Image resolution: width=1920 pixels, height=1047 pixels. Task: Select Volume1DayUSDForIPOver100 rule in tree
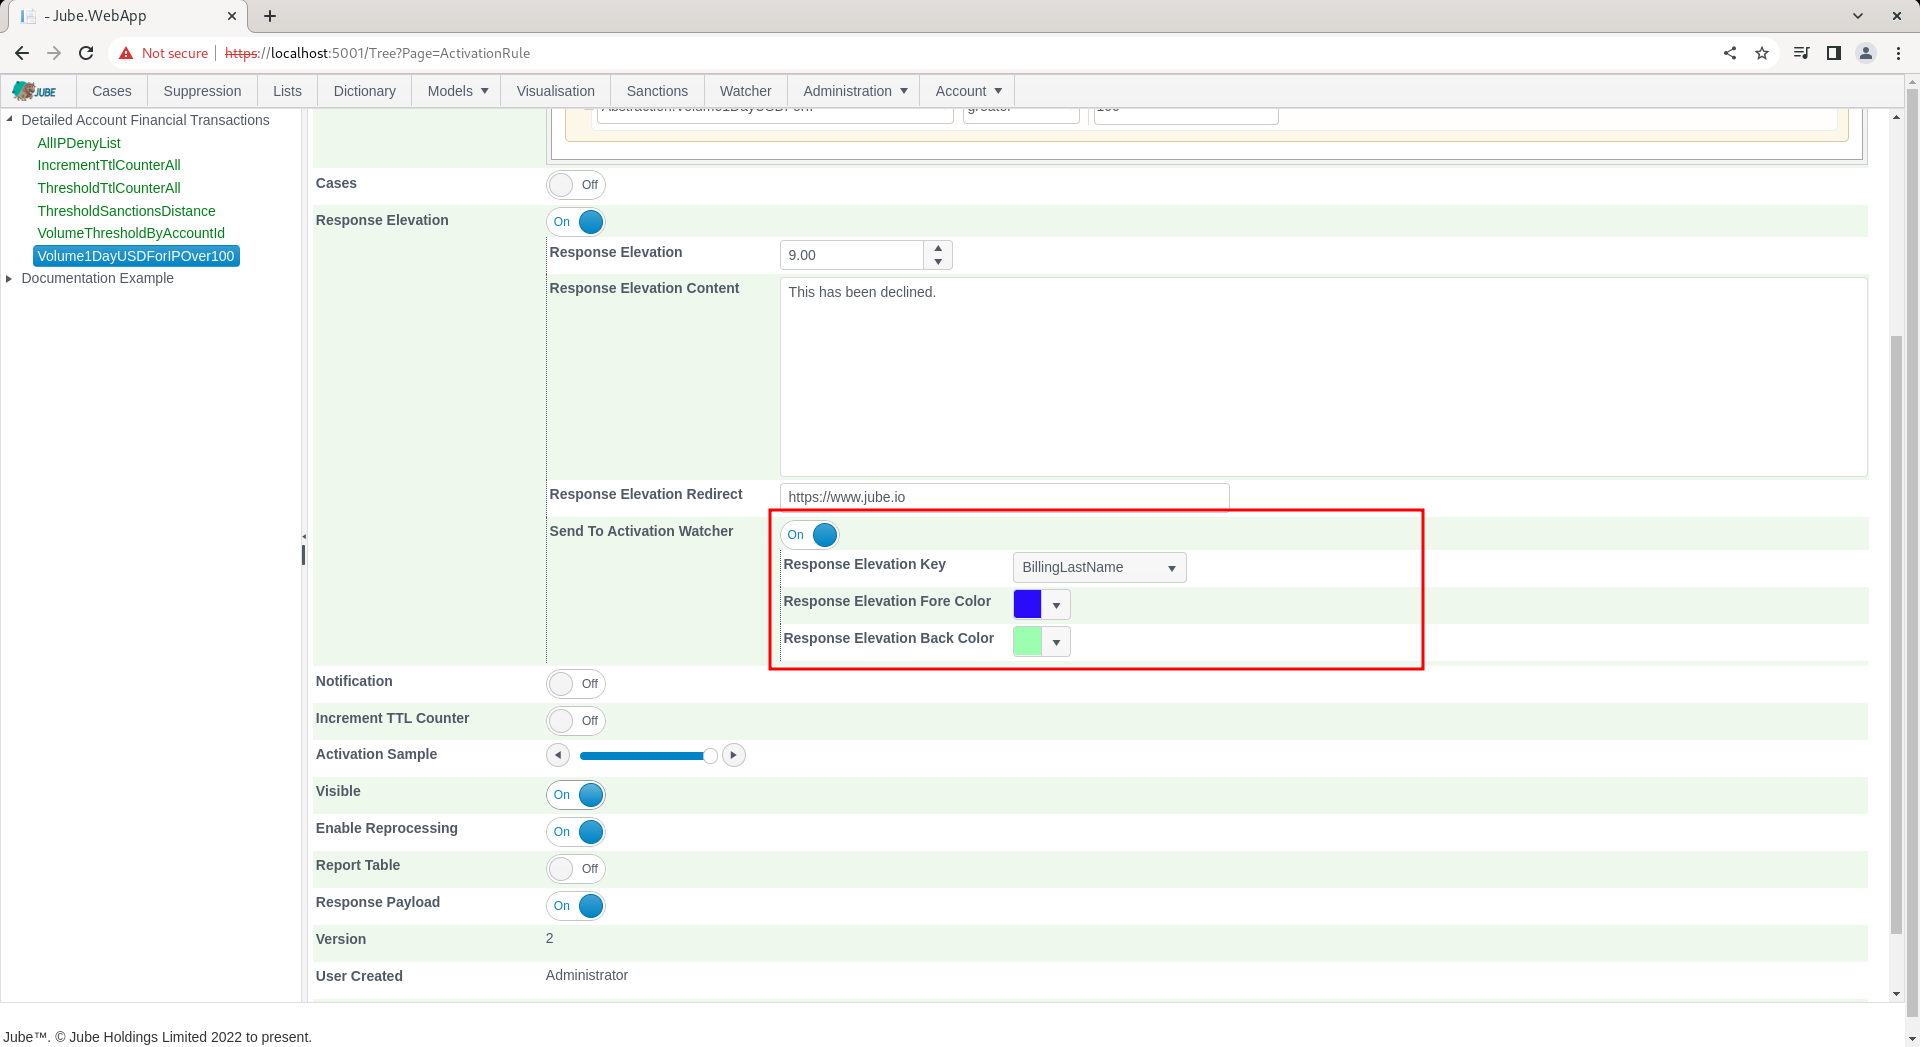pyautogui.click(x=136, y=256)
